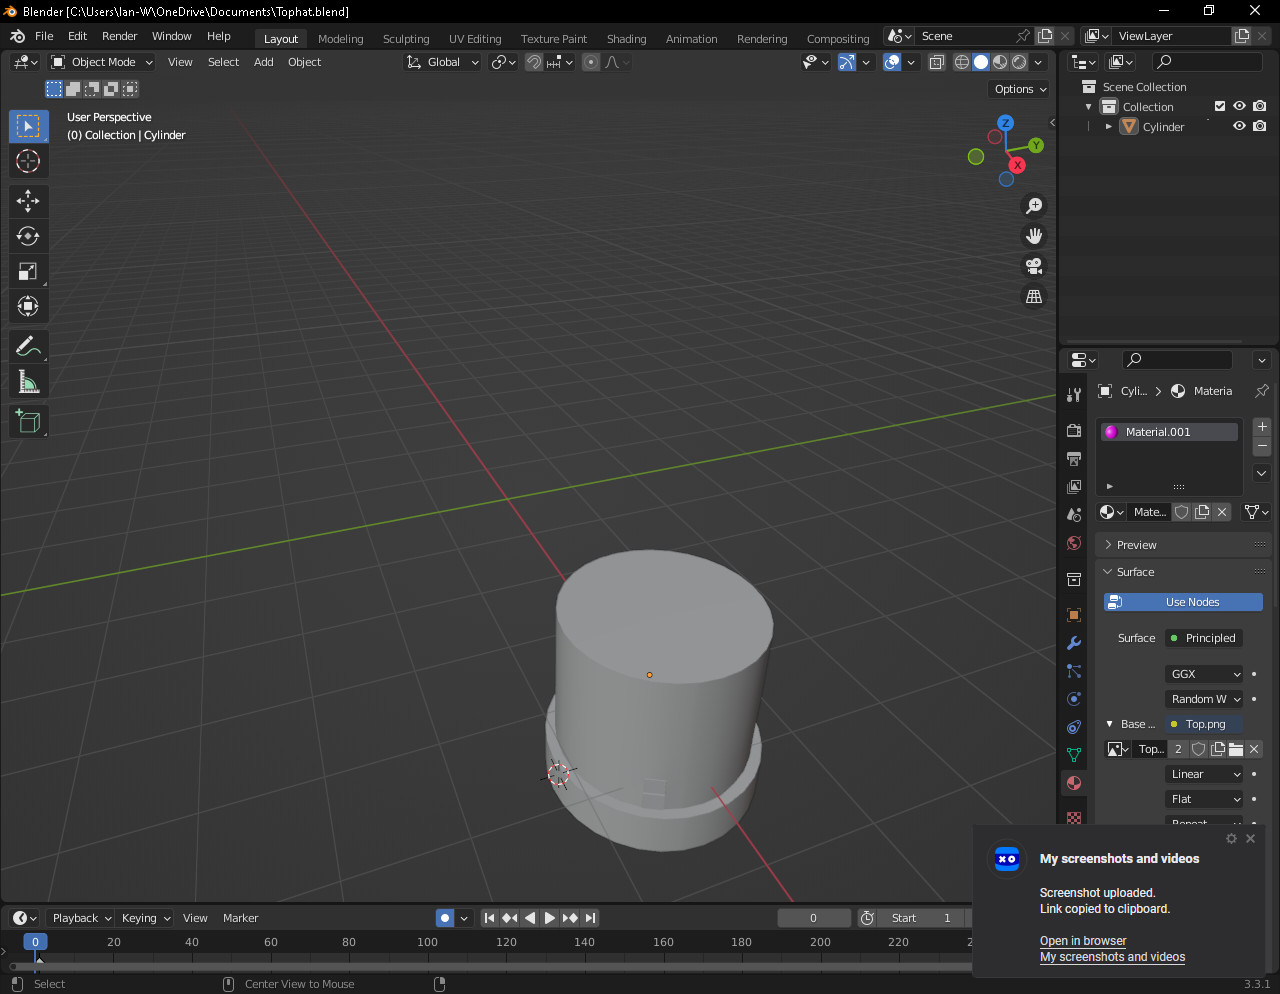Expand the Cylinder item in the outliner
Image resolution: width=1280 pixels, height=994 pixels.
coord(1108,126)
